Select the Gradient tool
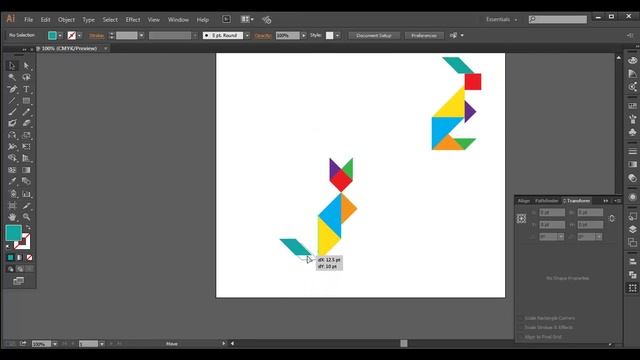This screenshot has width=640, height=360. tap(26, 170)
